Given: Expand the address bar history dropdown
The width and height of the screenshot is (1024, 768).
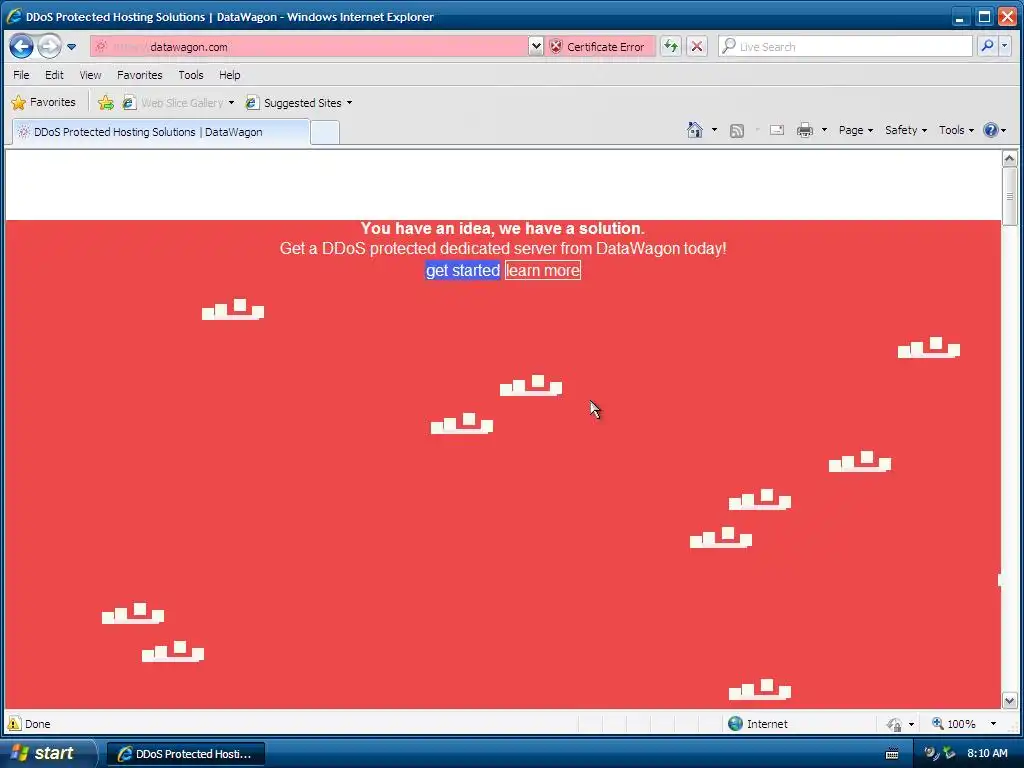Looking at the screenshot, I should (536, 46).
